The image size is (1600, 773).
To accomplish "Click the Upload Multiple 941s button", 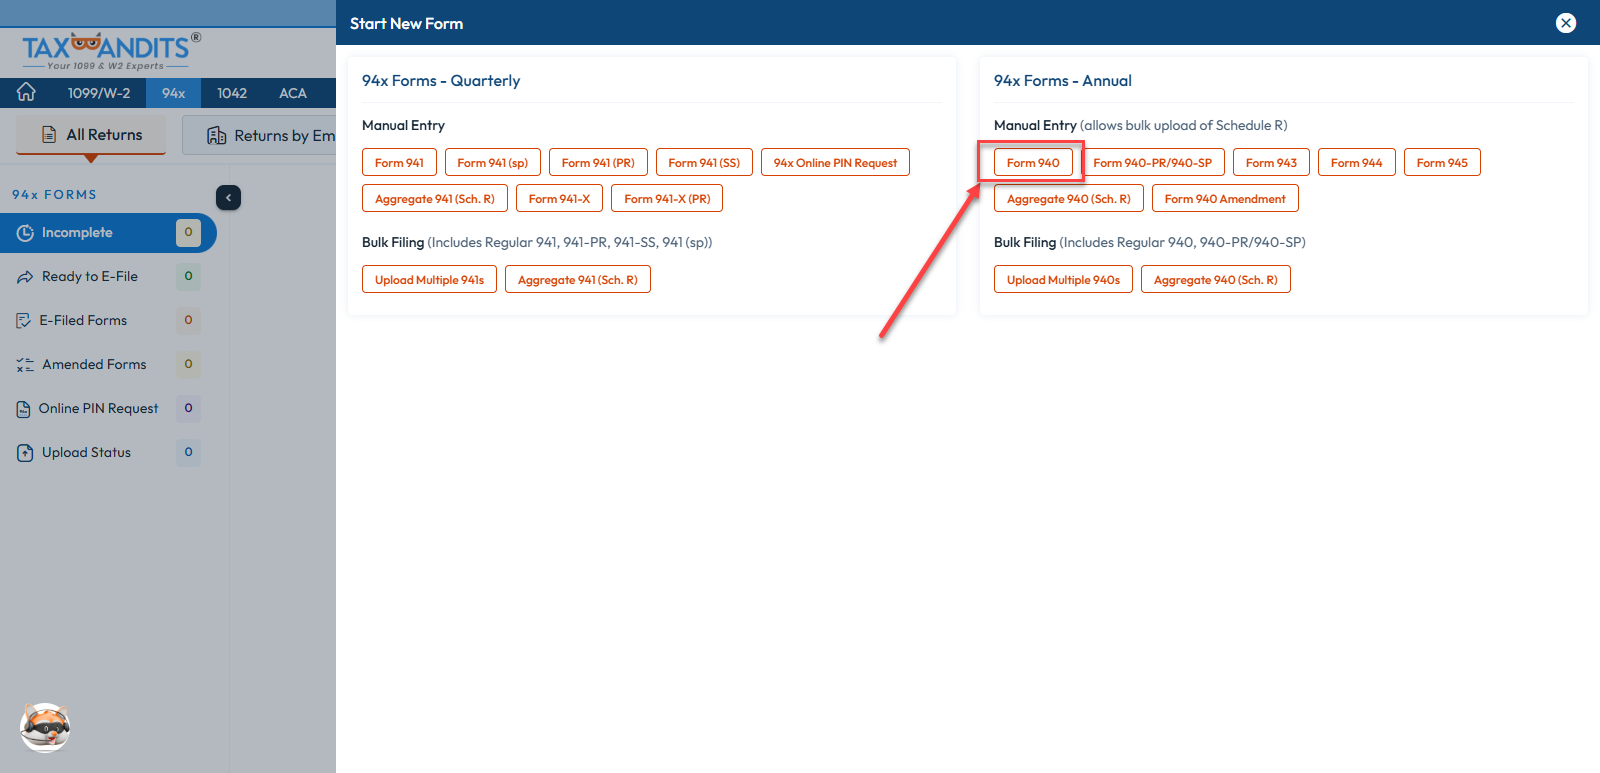I will click(x=429, y=280).
